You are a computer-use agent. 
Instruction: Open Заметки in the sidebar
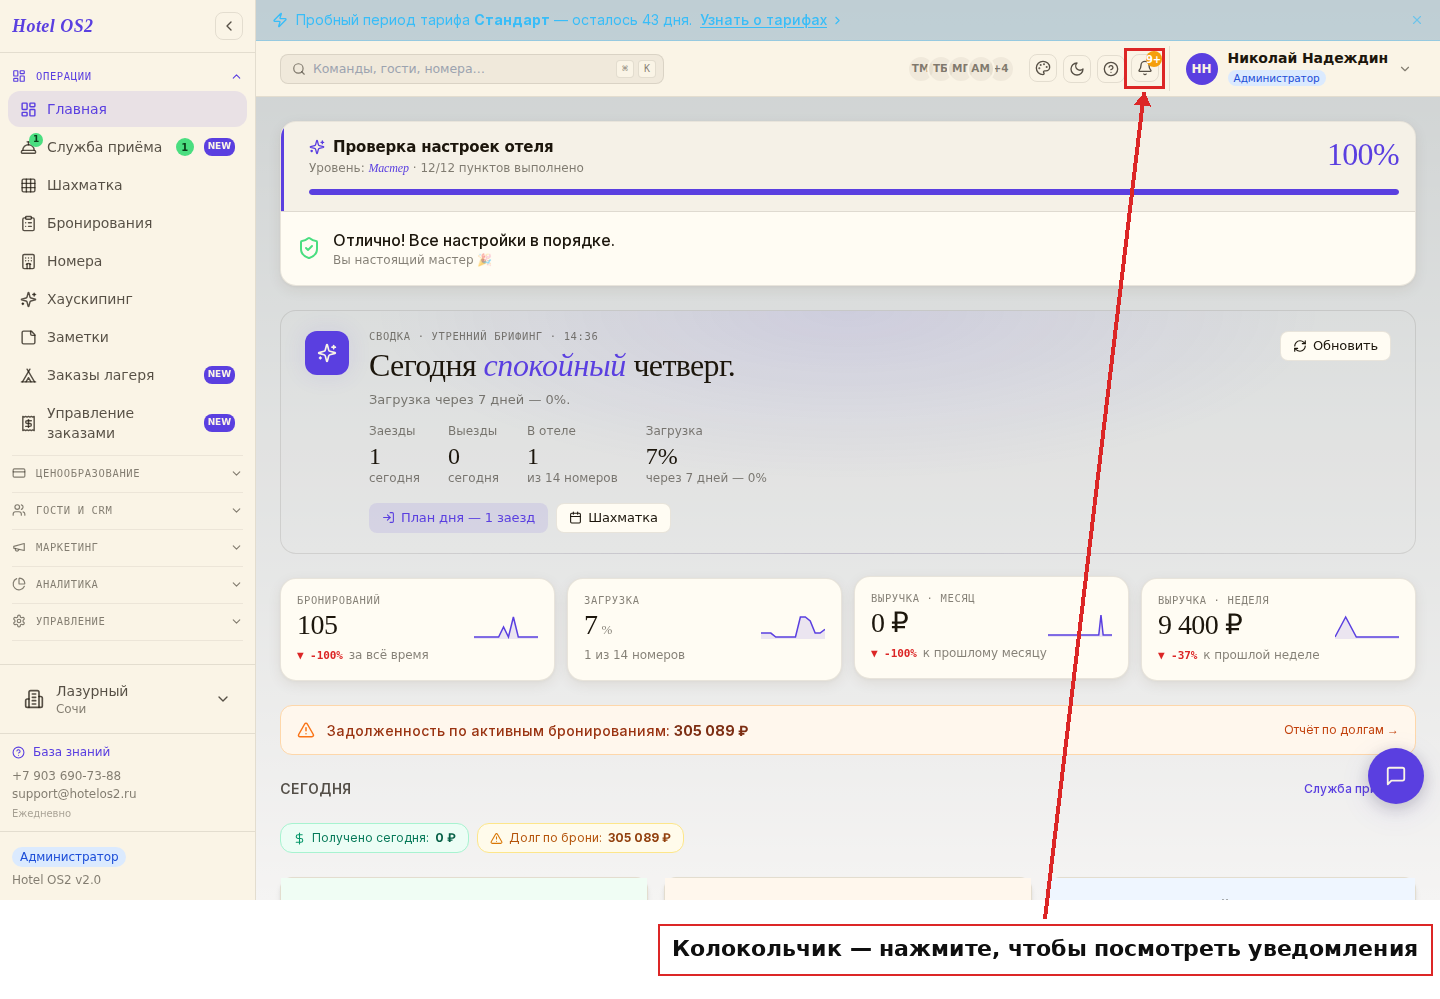(127, 337)
